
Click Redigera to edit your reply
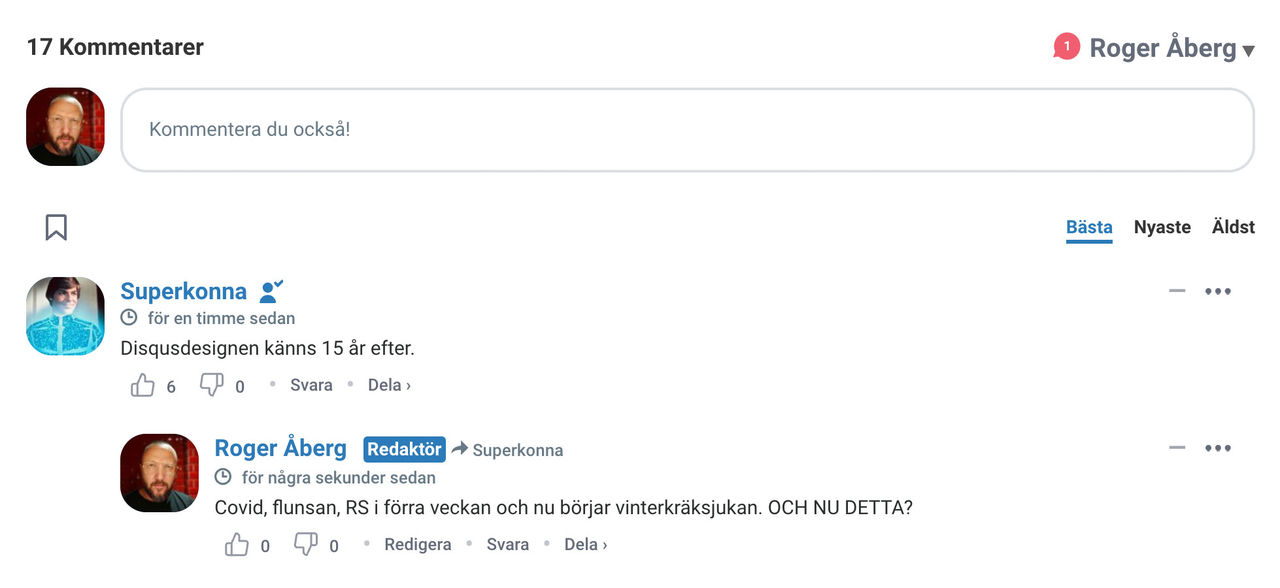[418, 543]
